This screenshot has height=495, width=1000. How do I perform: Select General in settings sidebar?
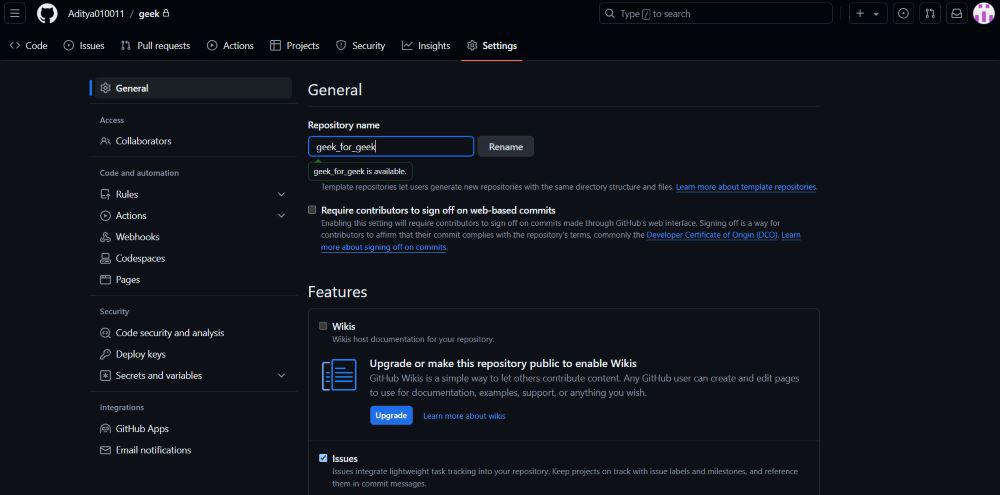tap(191, 88)
